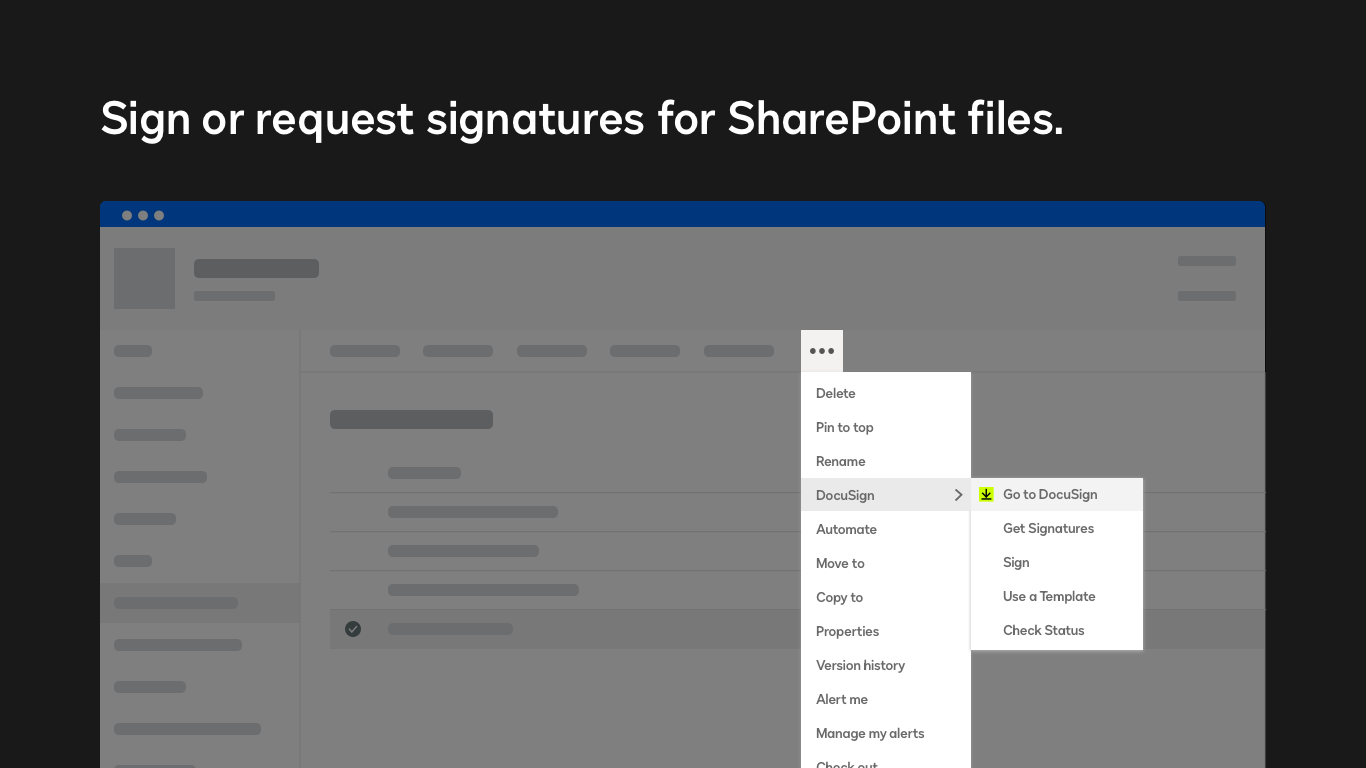This screenshot has width=1366, height=768.
Task: Click Delete in the context menu
Action: pyautogui.click(x=835, y=393)
